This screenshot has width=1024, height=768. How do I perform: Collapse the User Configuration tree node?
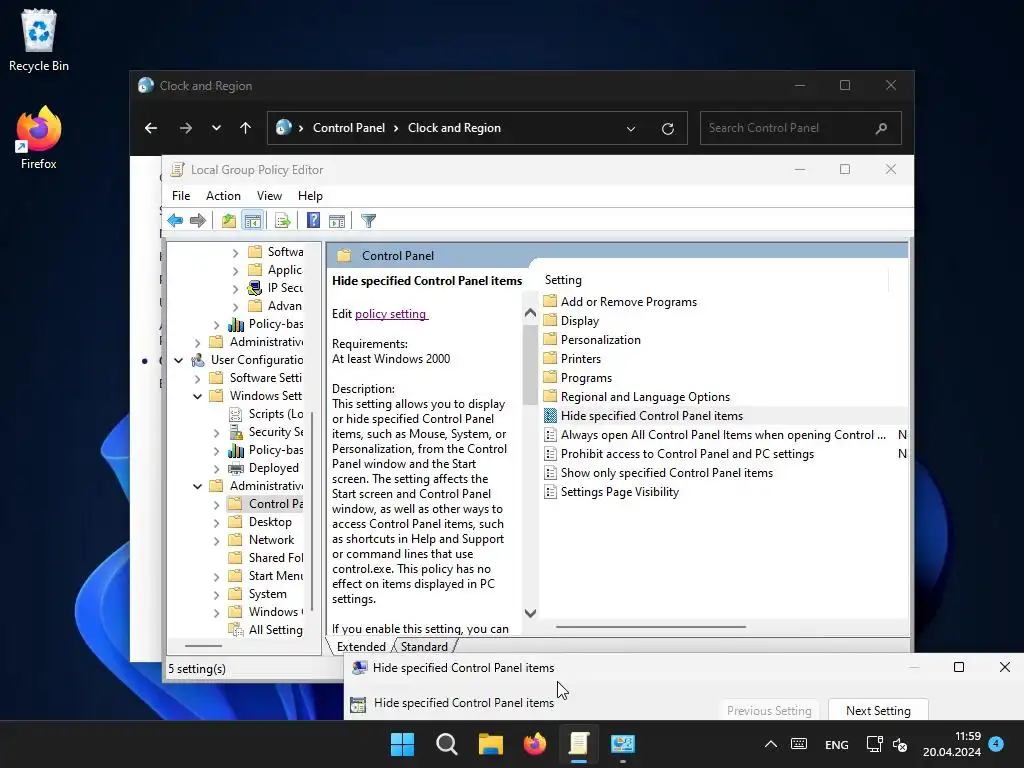178,360
